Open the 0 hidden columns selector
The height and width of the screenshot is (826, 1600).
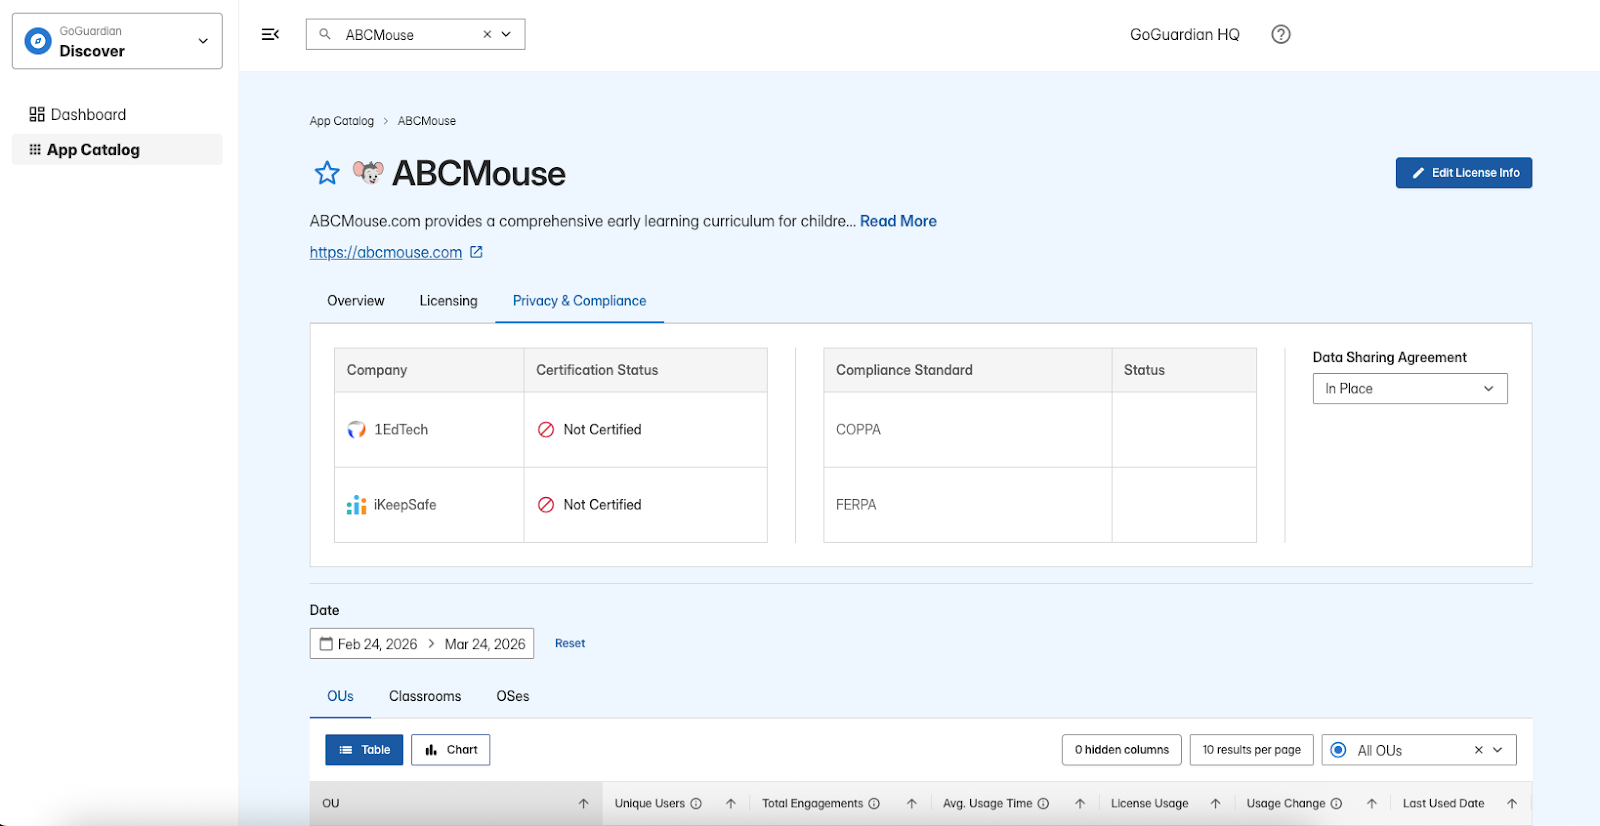click(1121, 750)
